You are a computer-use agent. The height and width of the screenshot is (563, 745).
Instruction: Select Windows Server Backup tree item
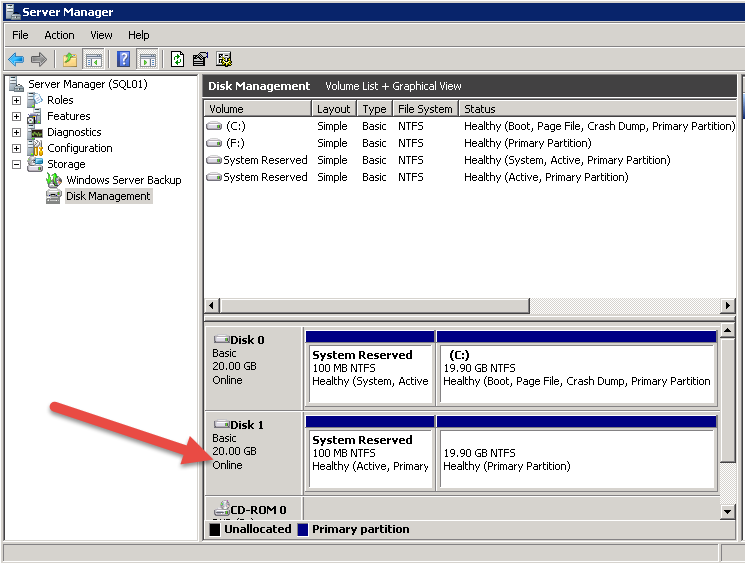click(124, 180)
